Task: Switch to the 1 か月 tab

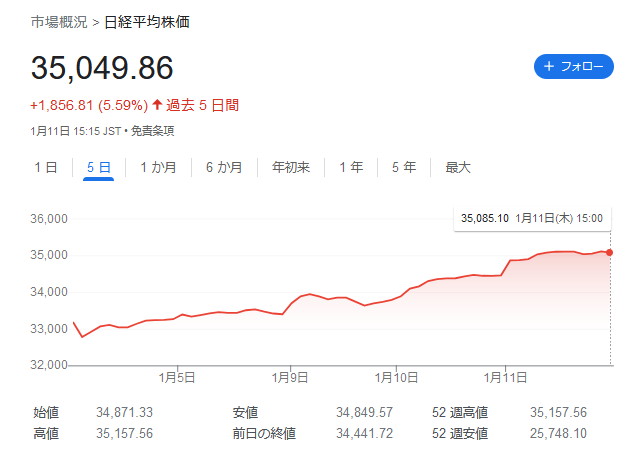Action: (x=158, y=167)
